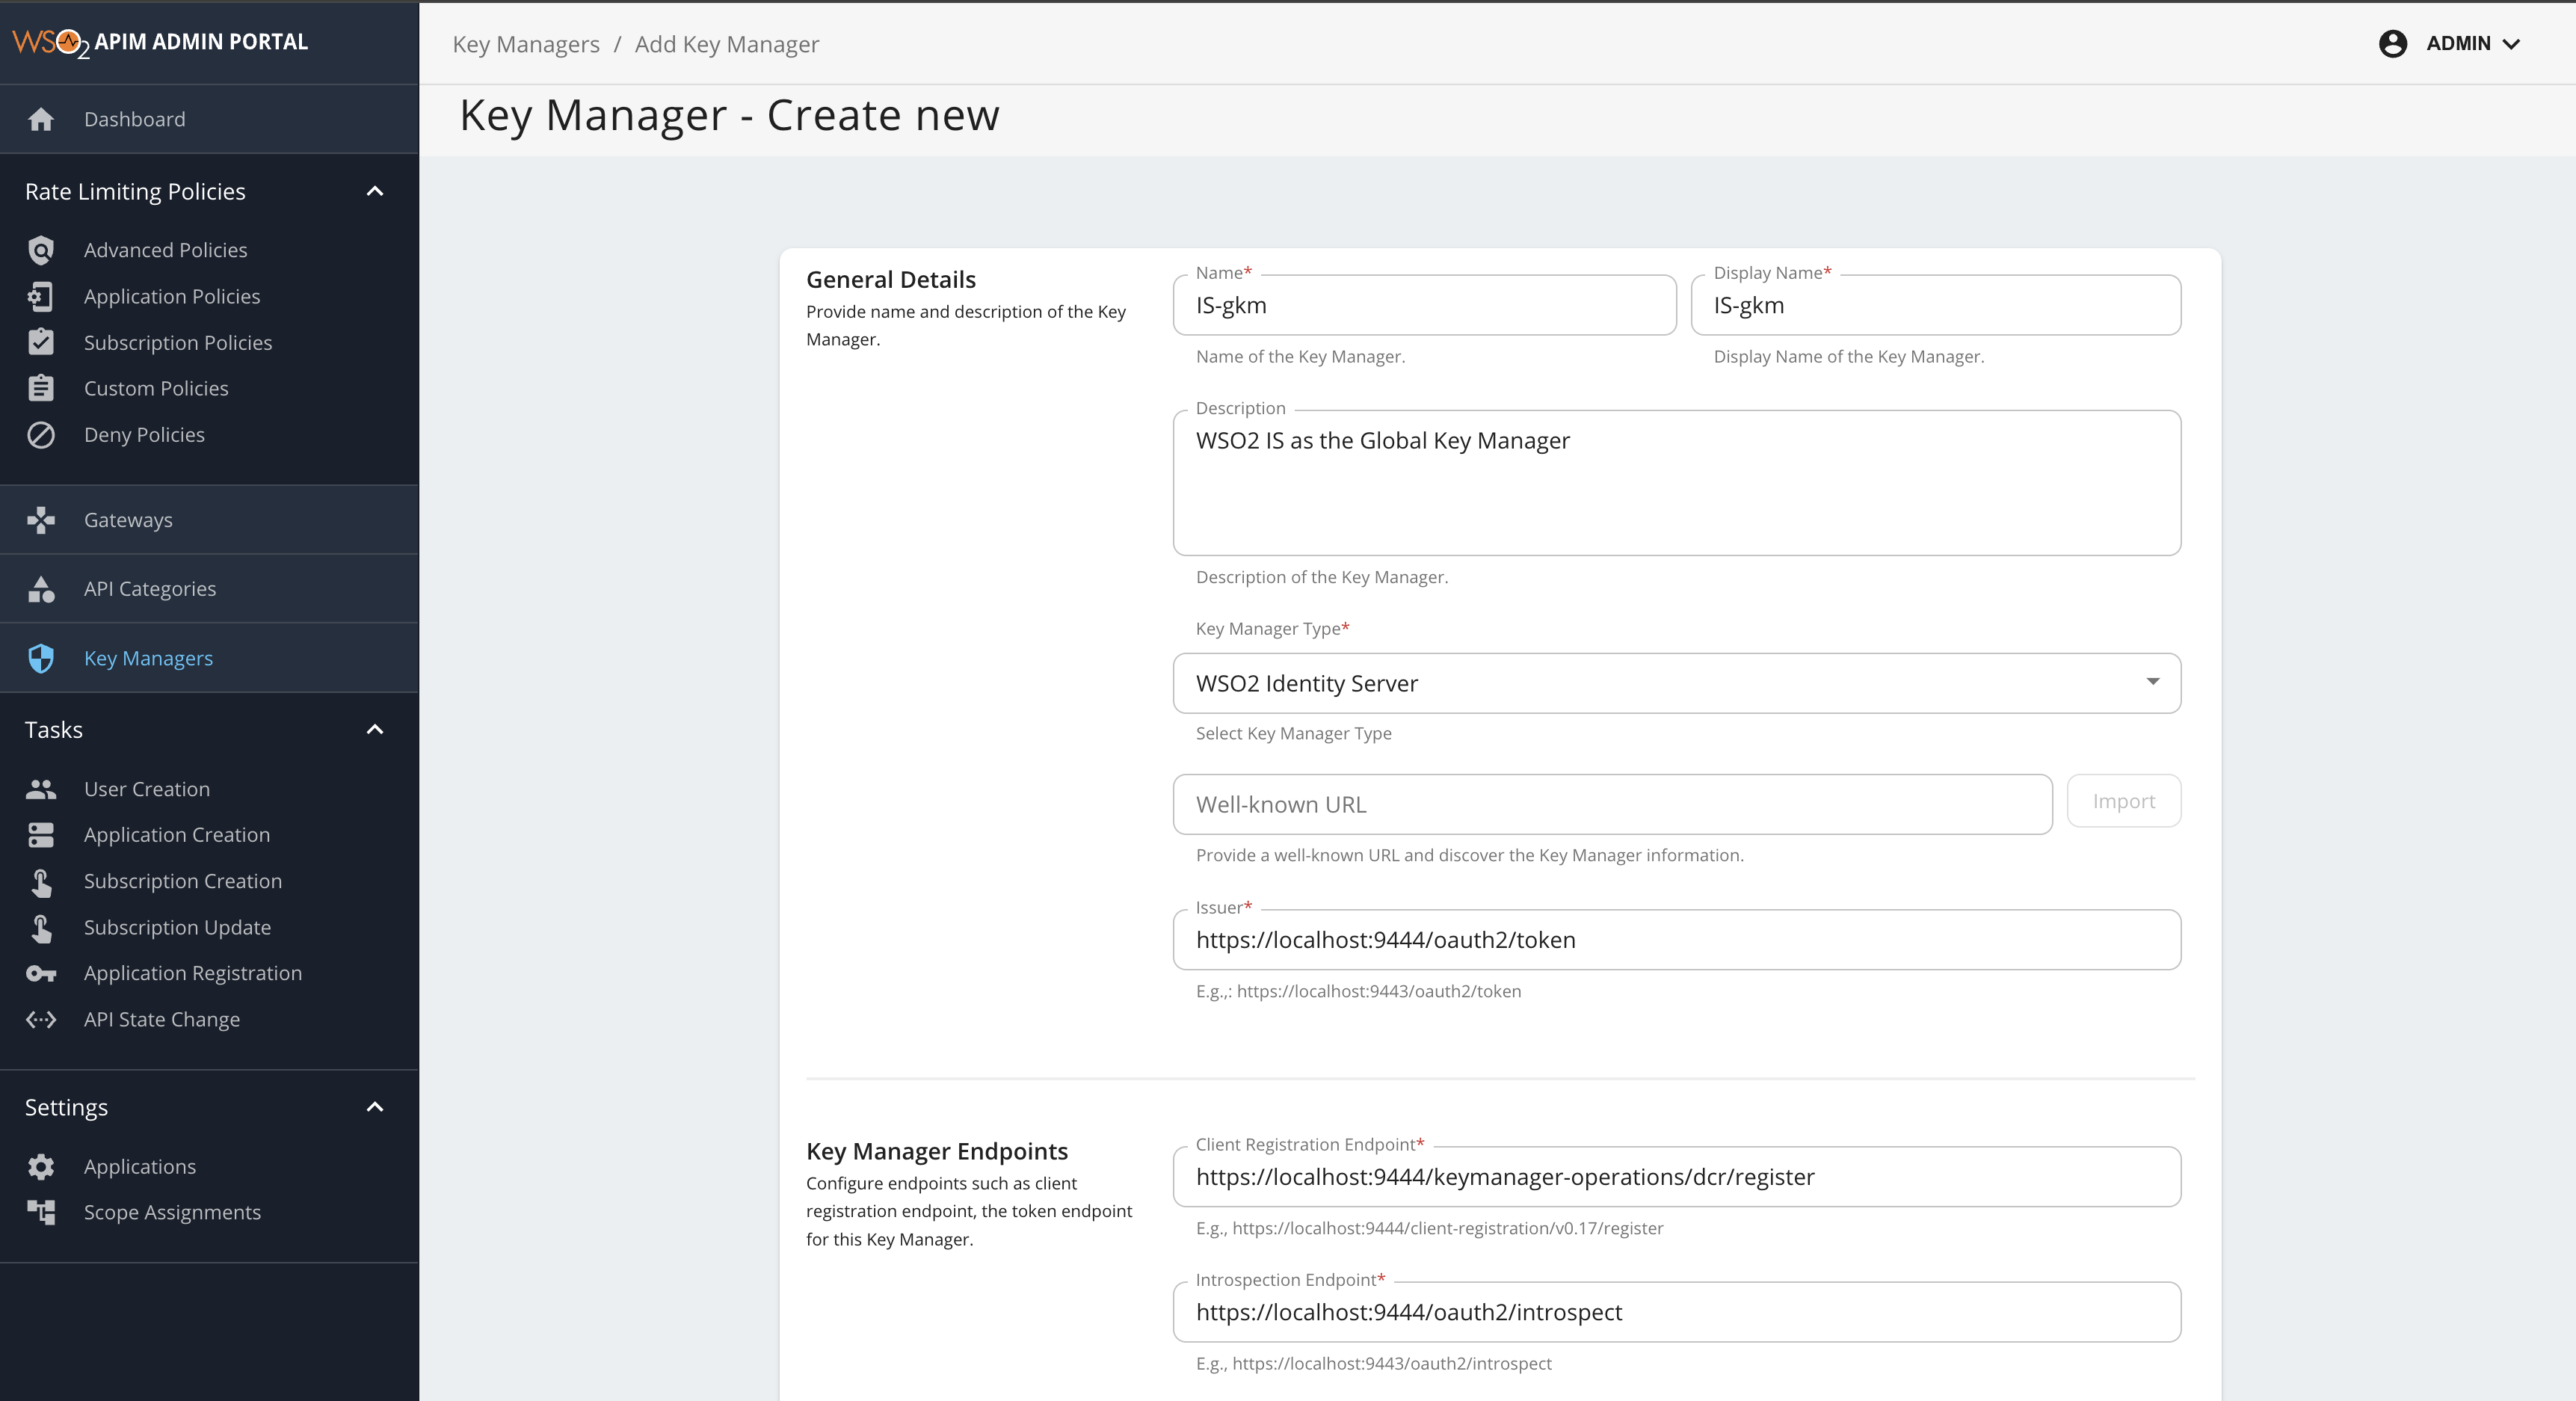Click the Advanced Policies shield icon
Image resolution: width=2576 pixels, height=1401 pixels.
41,250
